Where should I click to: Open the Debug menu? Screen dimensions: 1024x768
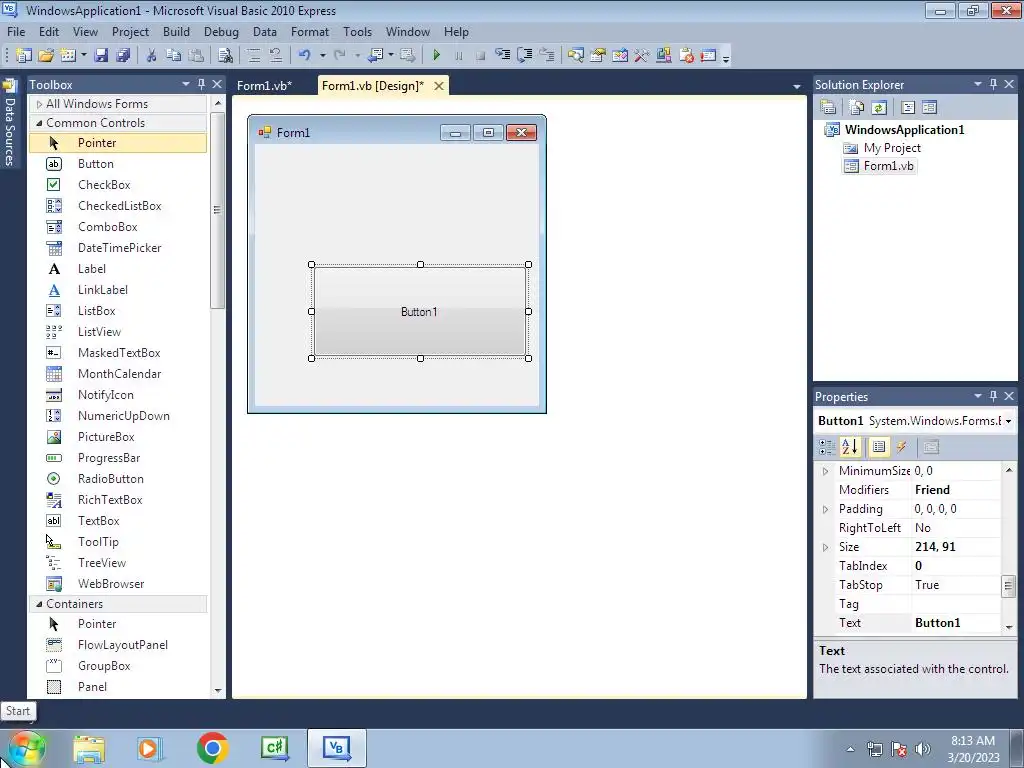(x=221, y=31)
